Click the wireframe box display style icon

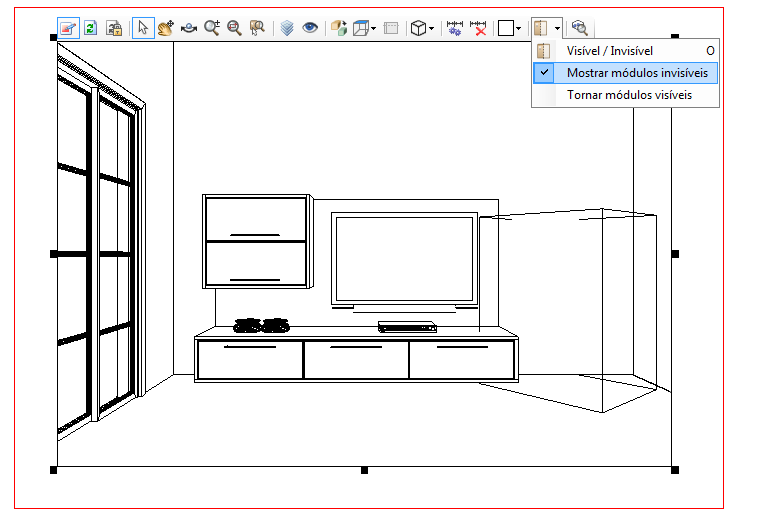[x=361, y=28]
